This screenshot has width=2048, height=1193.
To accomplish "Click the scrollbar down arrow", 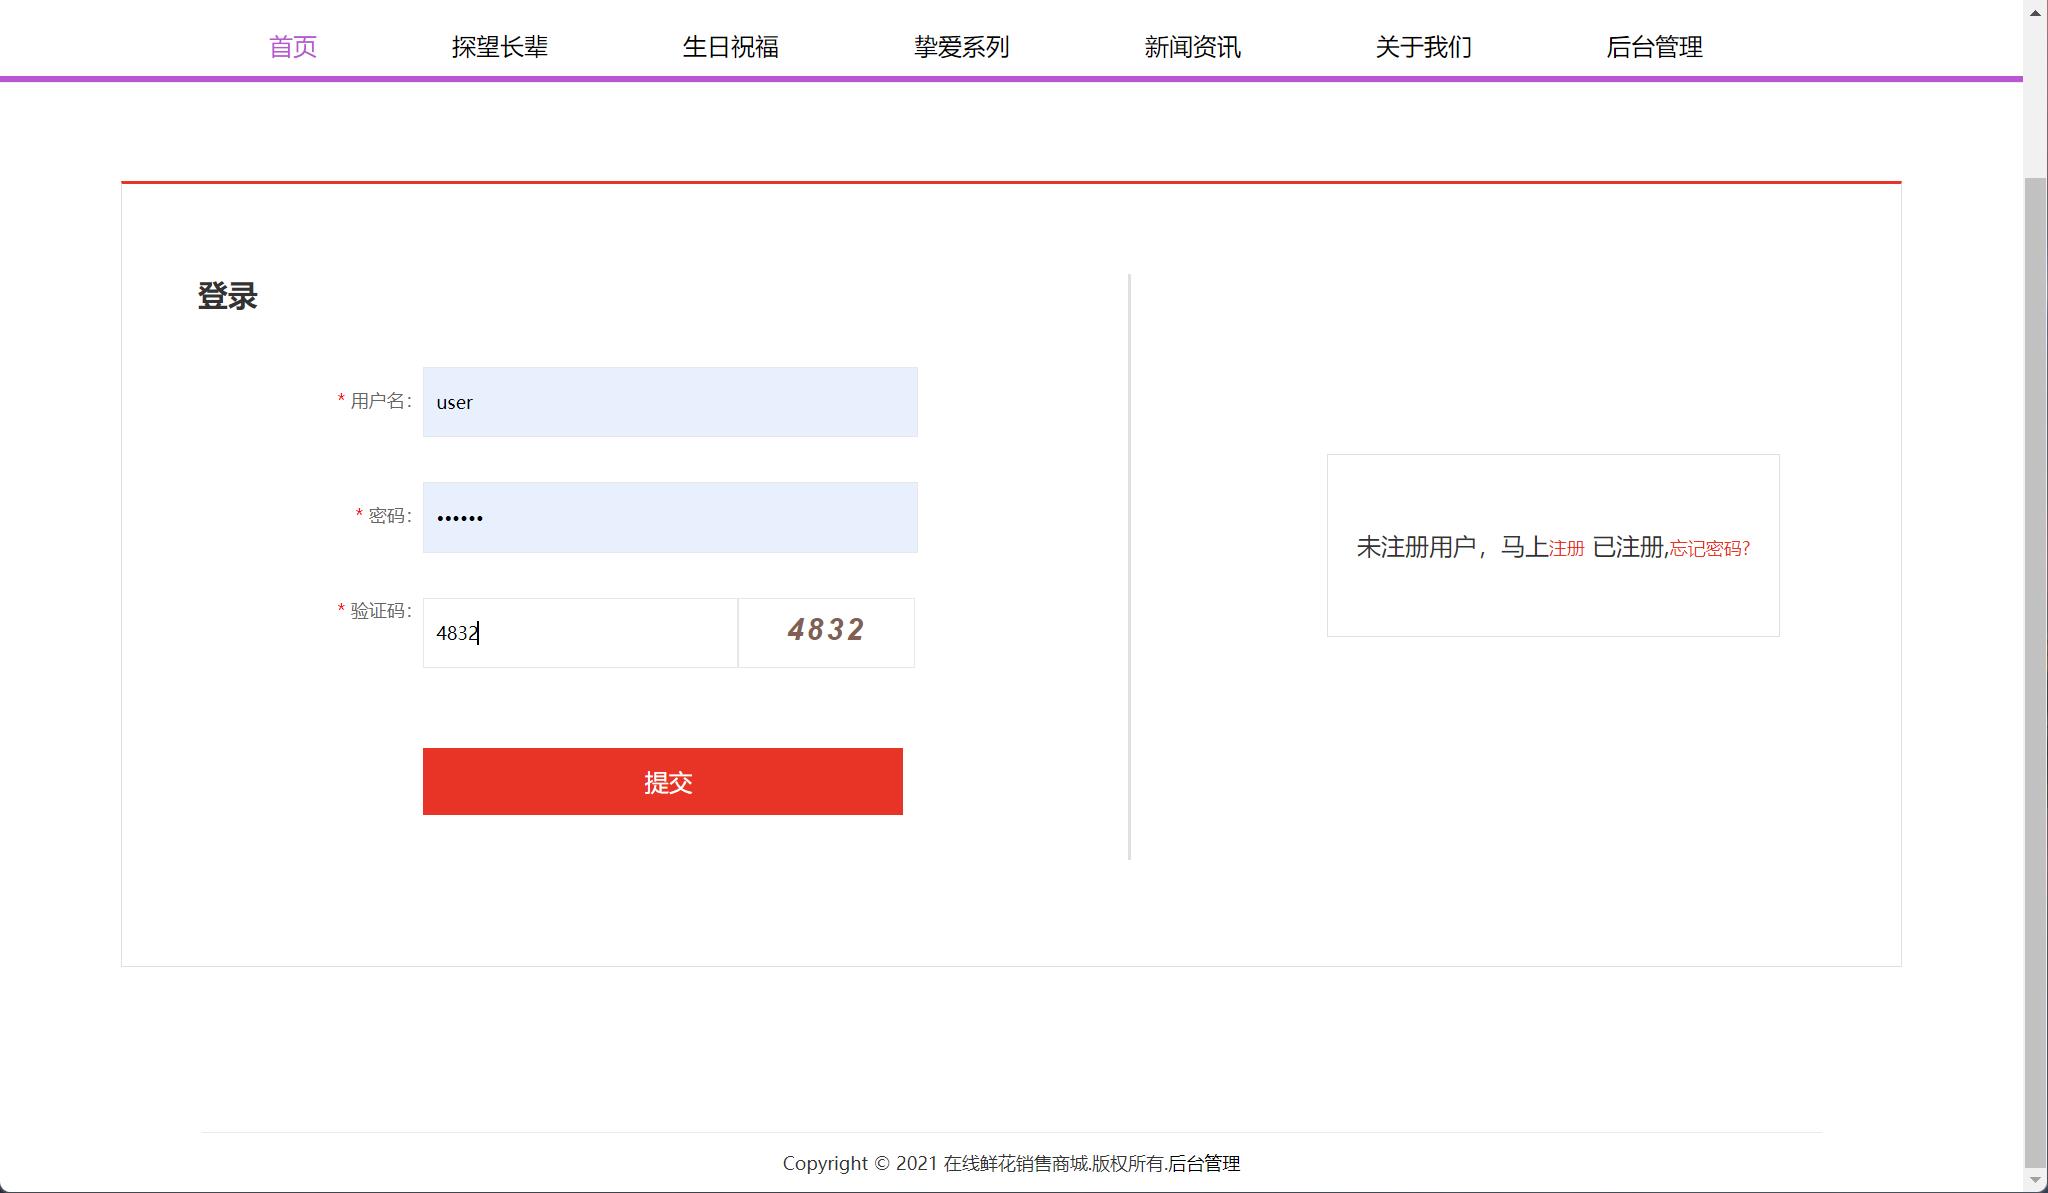I will pos(2036,1180).
